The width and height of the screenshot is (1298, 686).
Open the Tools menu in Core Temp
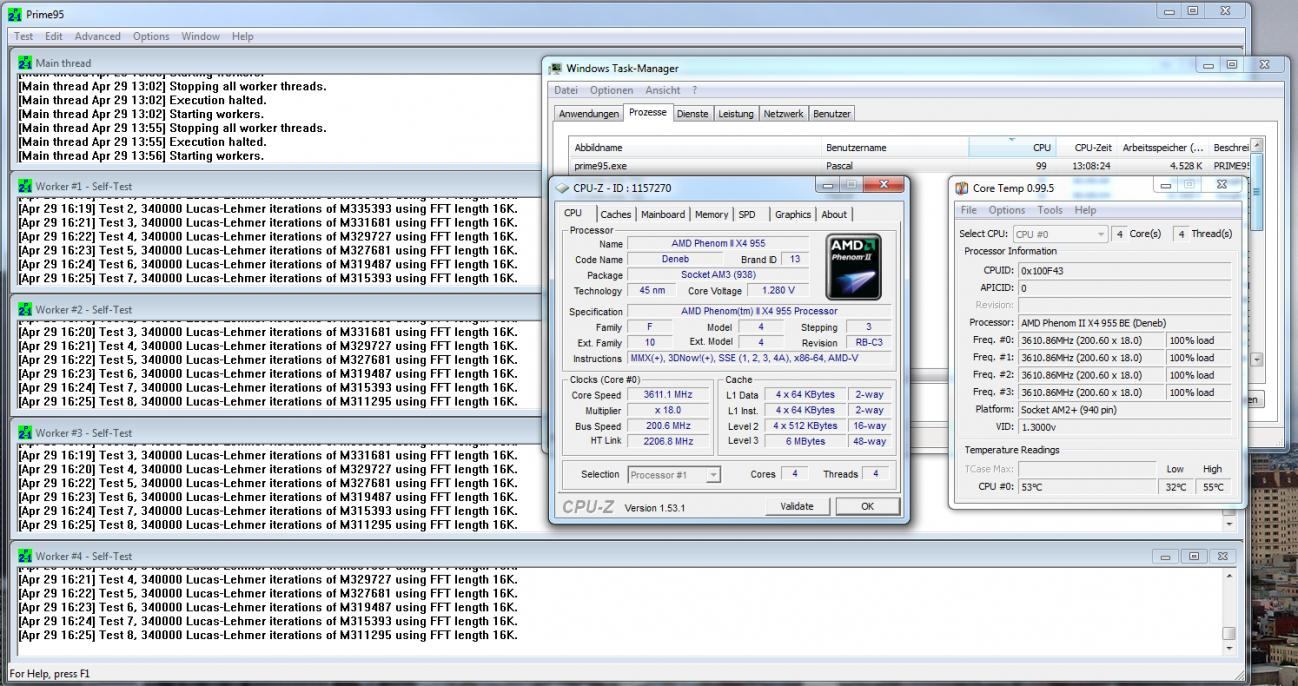(1050, 210)
